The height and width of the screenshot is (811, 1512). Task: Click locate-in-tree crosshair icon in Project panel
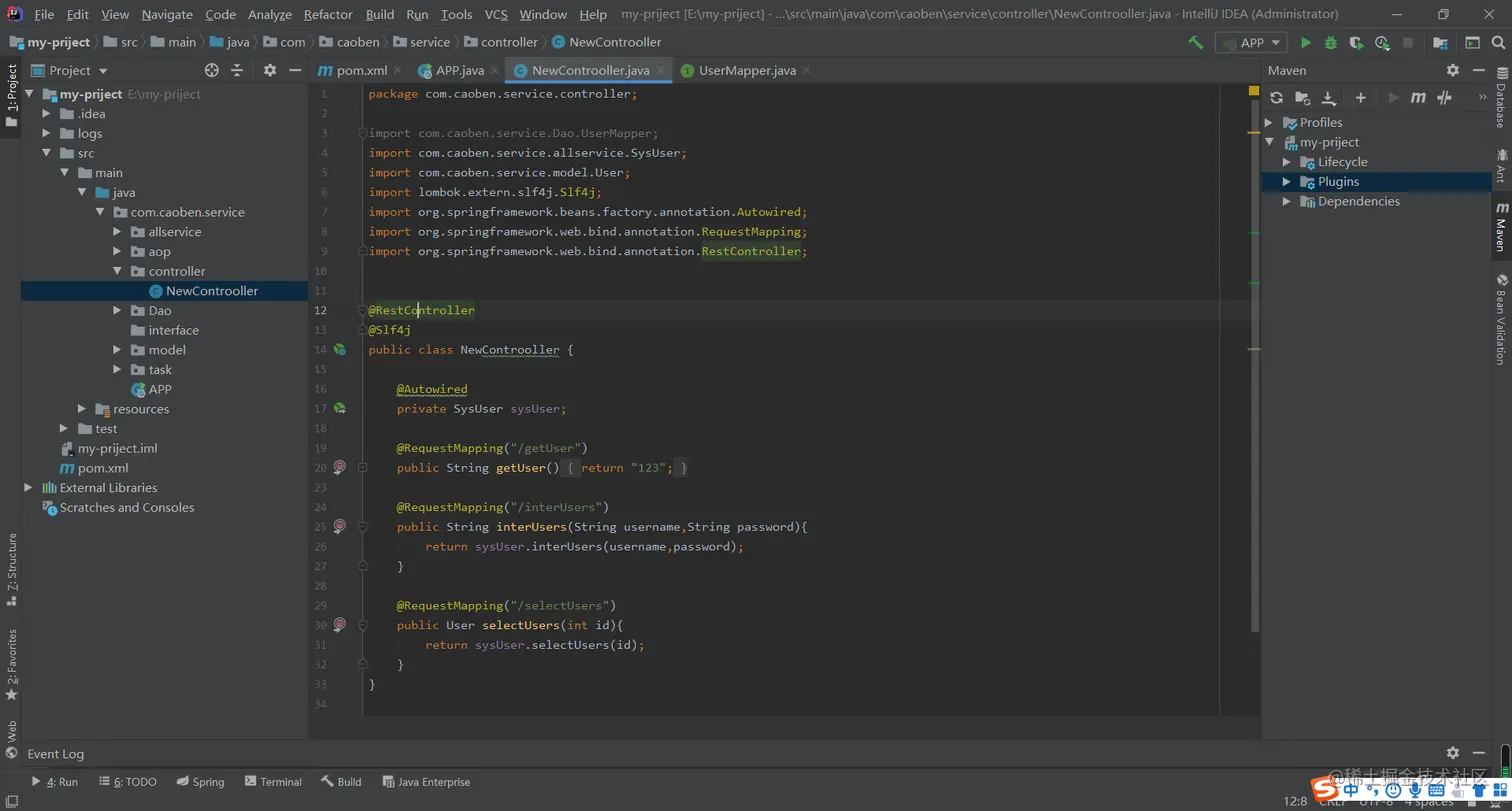(x=211, y=71)
